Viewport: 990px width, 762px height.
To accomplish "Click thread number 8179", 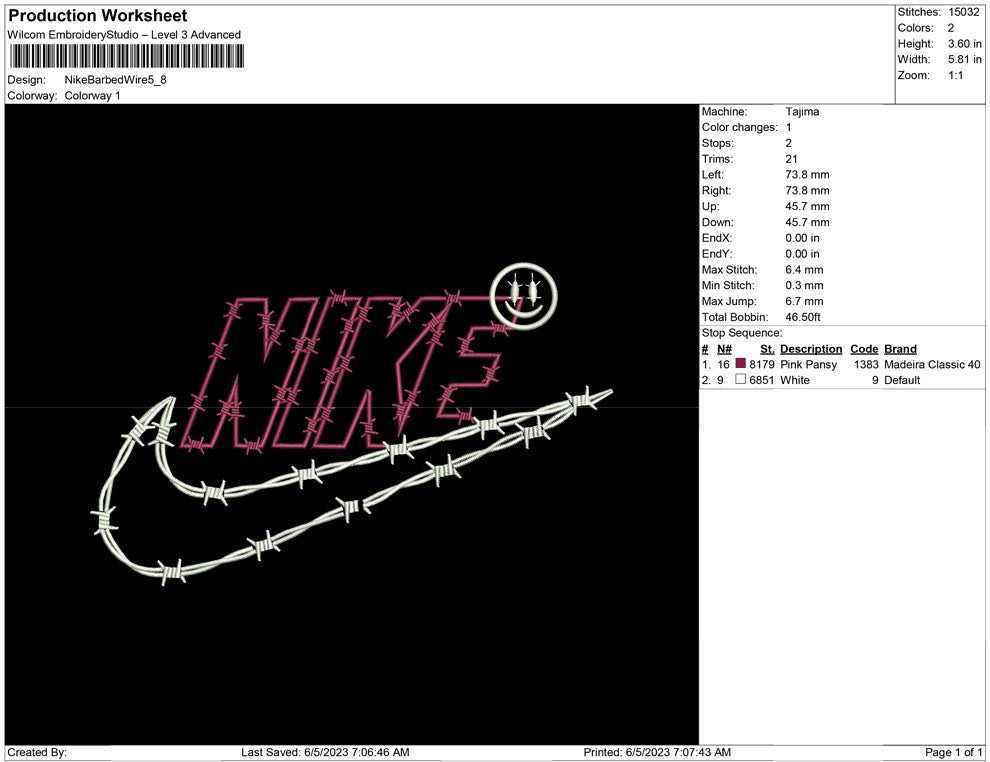I will (x=761, y=364).
